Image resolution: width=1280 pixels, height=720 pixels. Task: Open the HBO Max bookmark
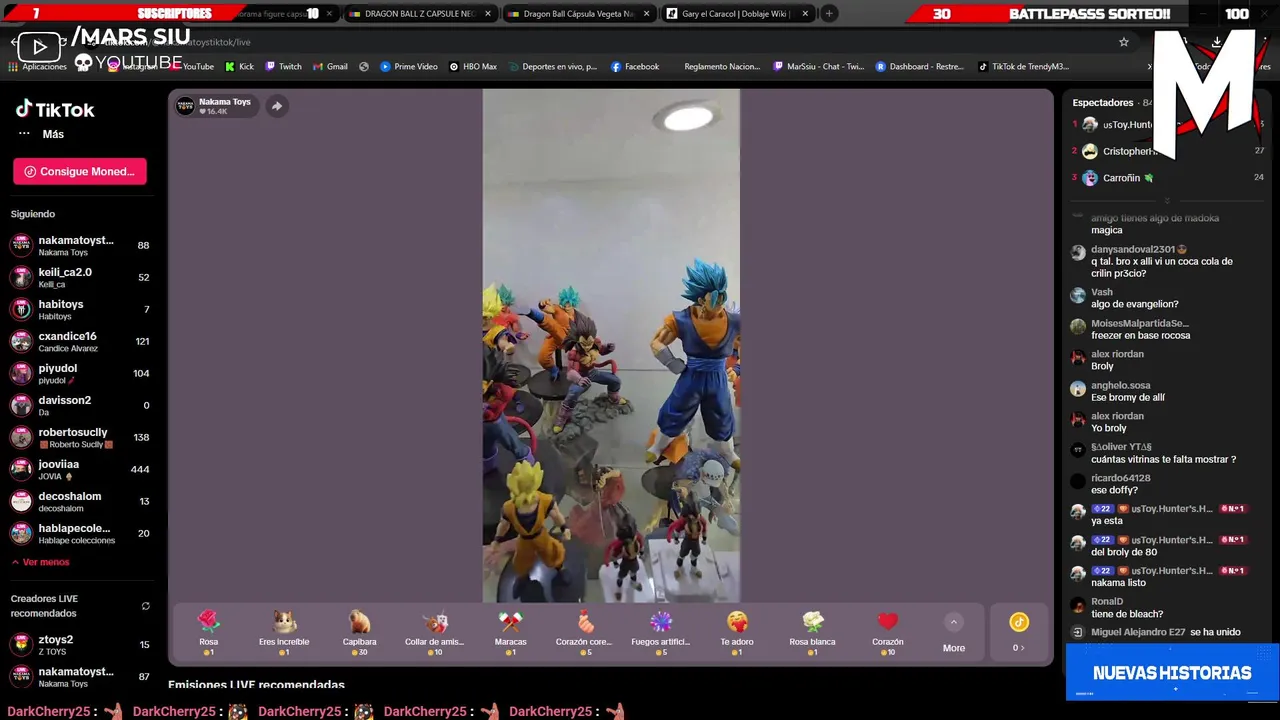[x=472, y=67]
